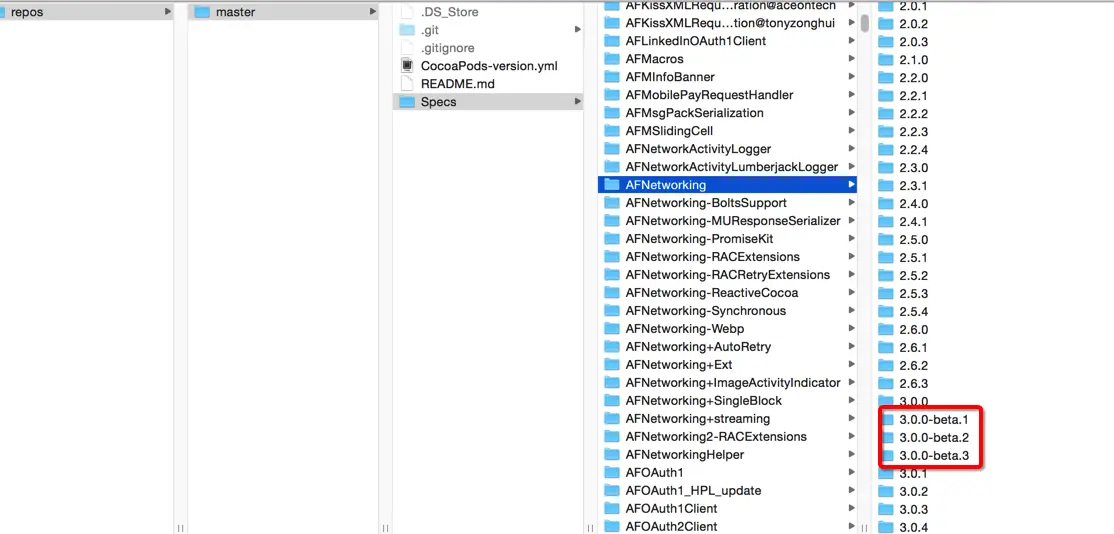Expand the AFNetworking+AutoRetry arrow
The image size is (1114, 534).
851,347
